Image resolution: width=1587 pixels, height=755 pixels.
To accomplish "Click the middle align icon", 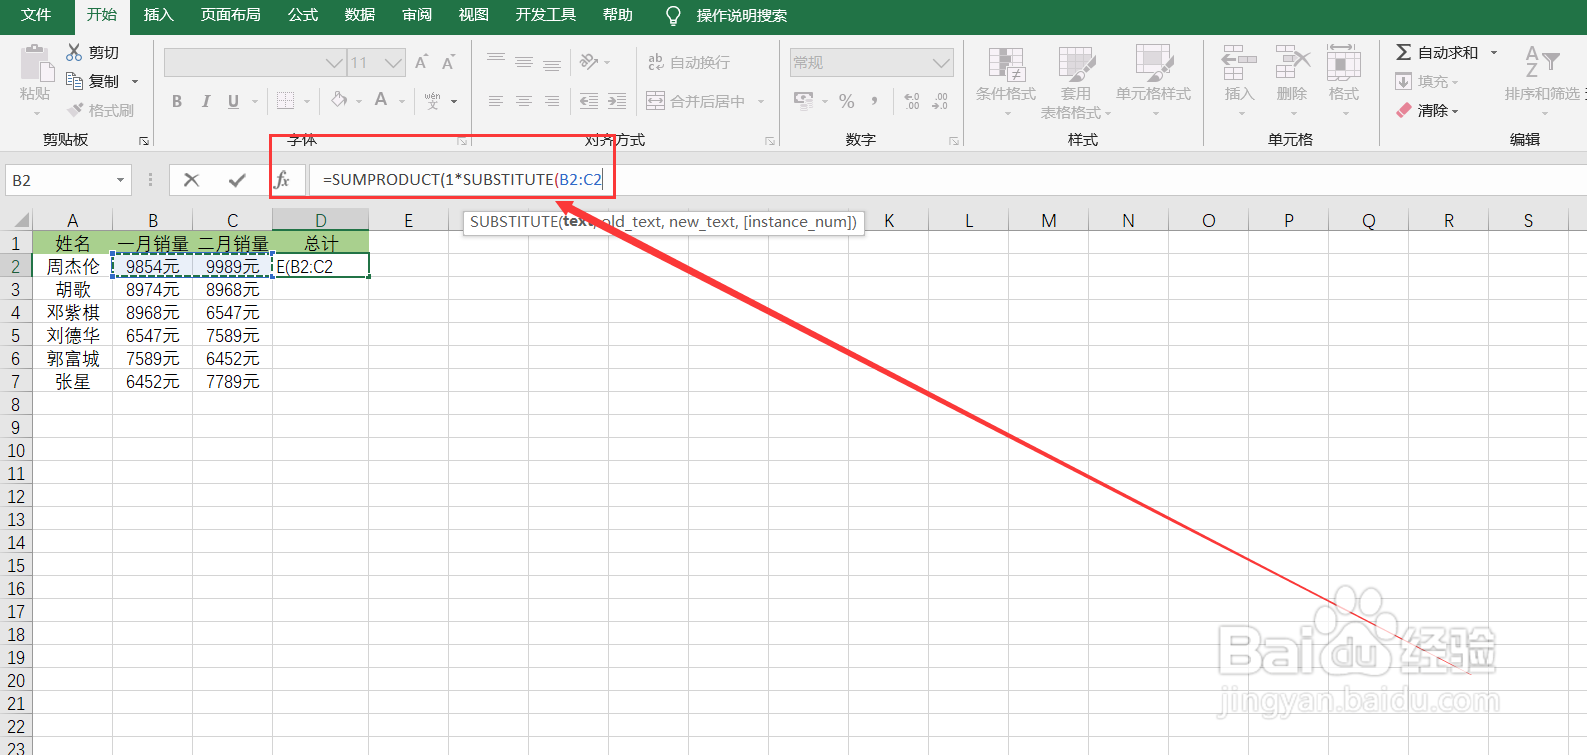I will [x=524, y=62].
